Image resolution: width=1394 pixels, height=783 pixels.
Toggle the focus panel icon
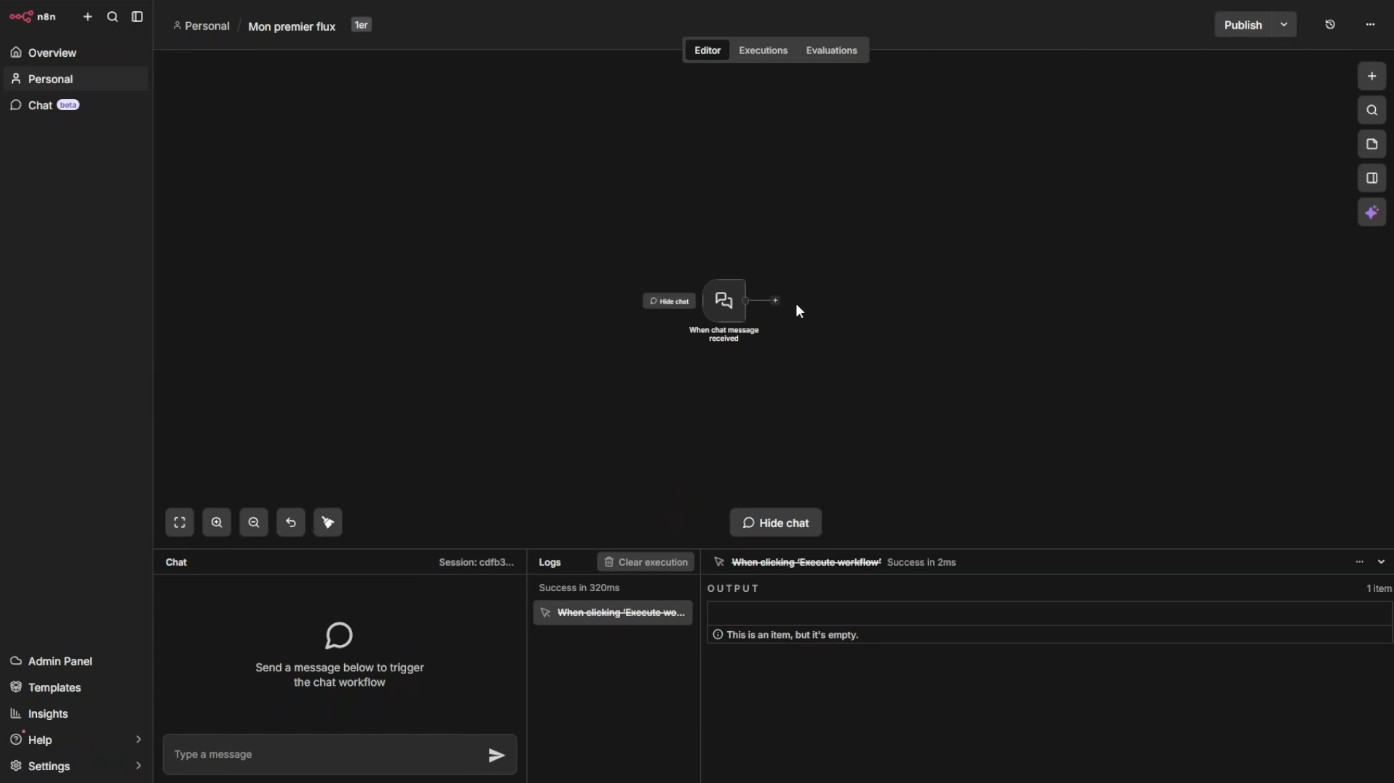point(1371,178)
